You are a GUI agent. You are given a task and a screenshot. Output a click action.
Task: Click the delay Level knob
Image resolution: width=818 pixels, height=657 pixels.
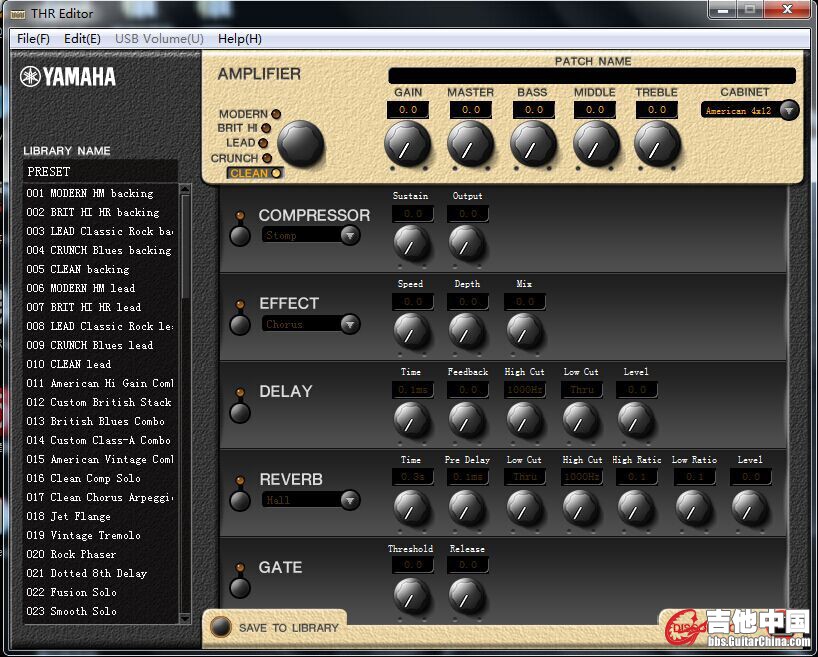pos(635,420)
